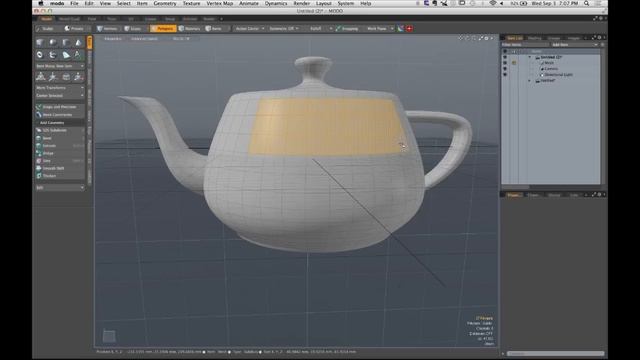Open the Vertex Map menu
This screenshot has width=640, height=360.
[220, 3]
